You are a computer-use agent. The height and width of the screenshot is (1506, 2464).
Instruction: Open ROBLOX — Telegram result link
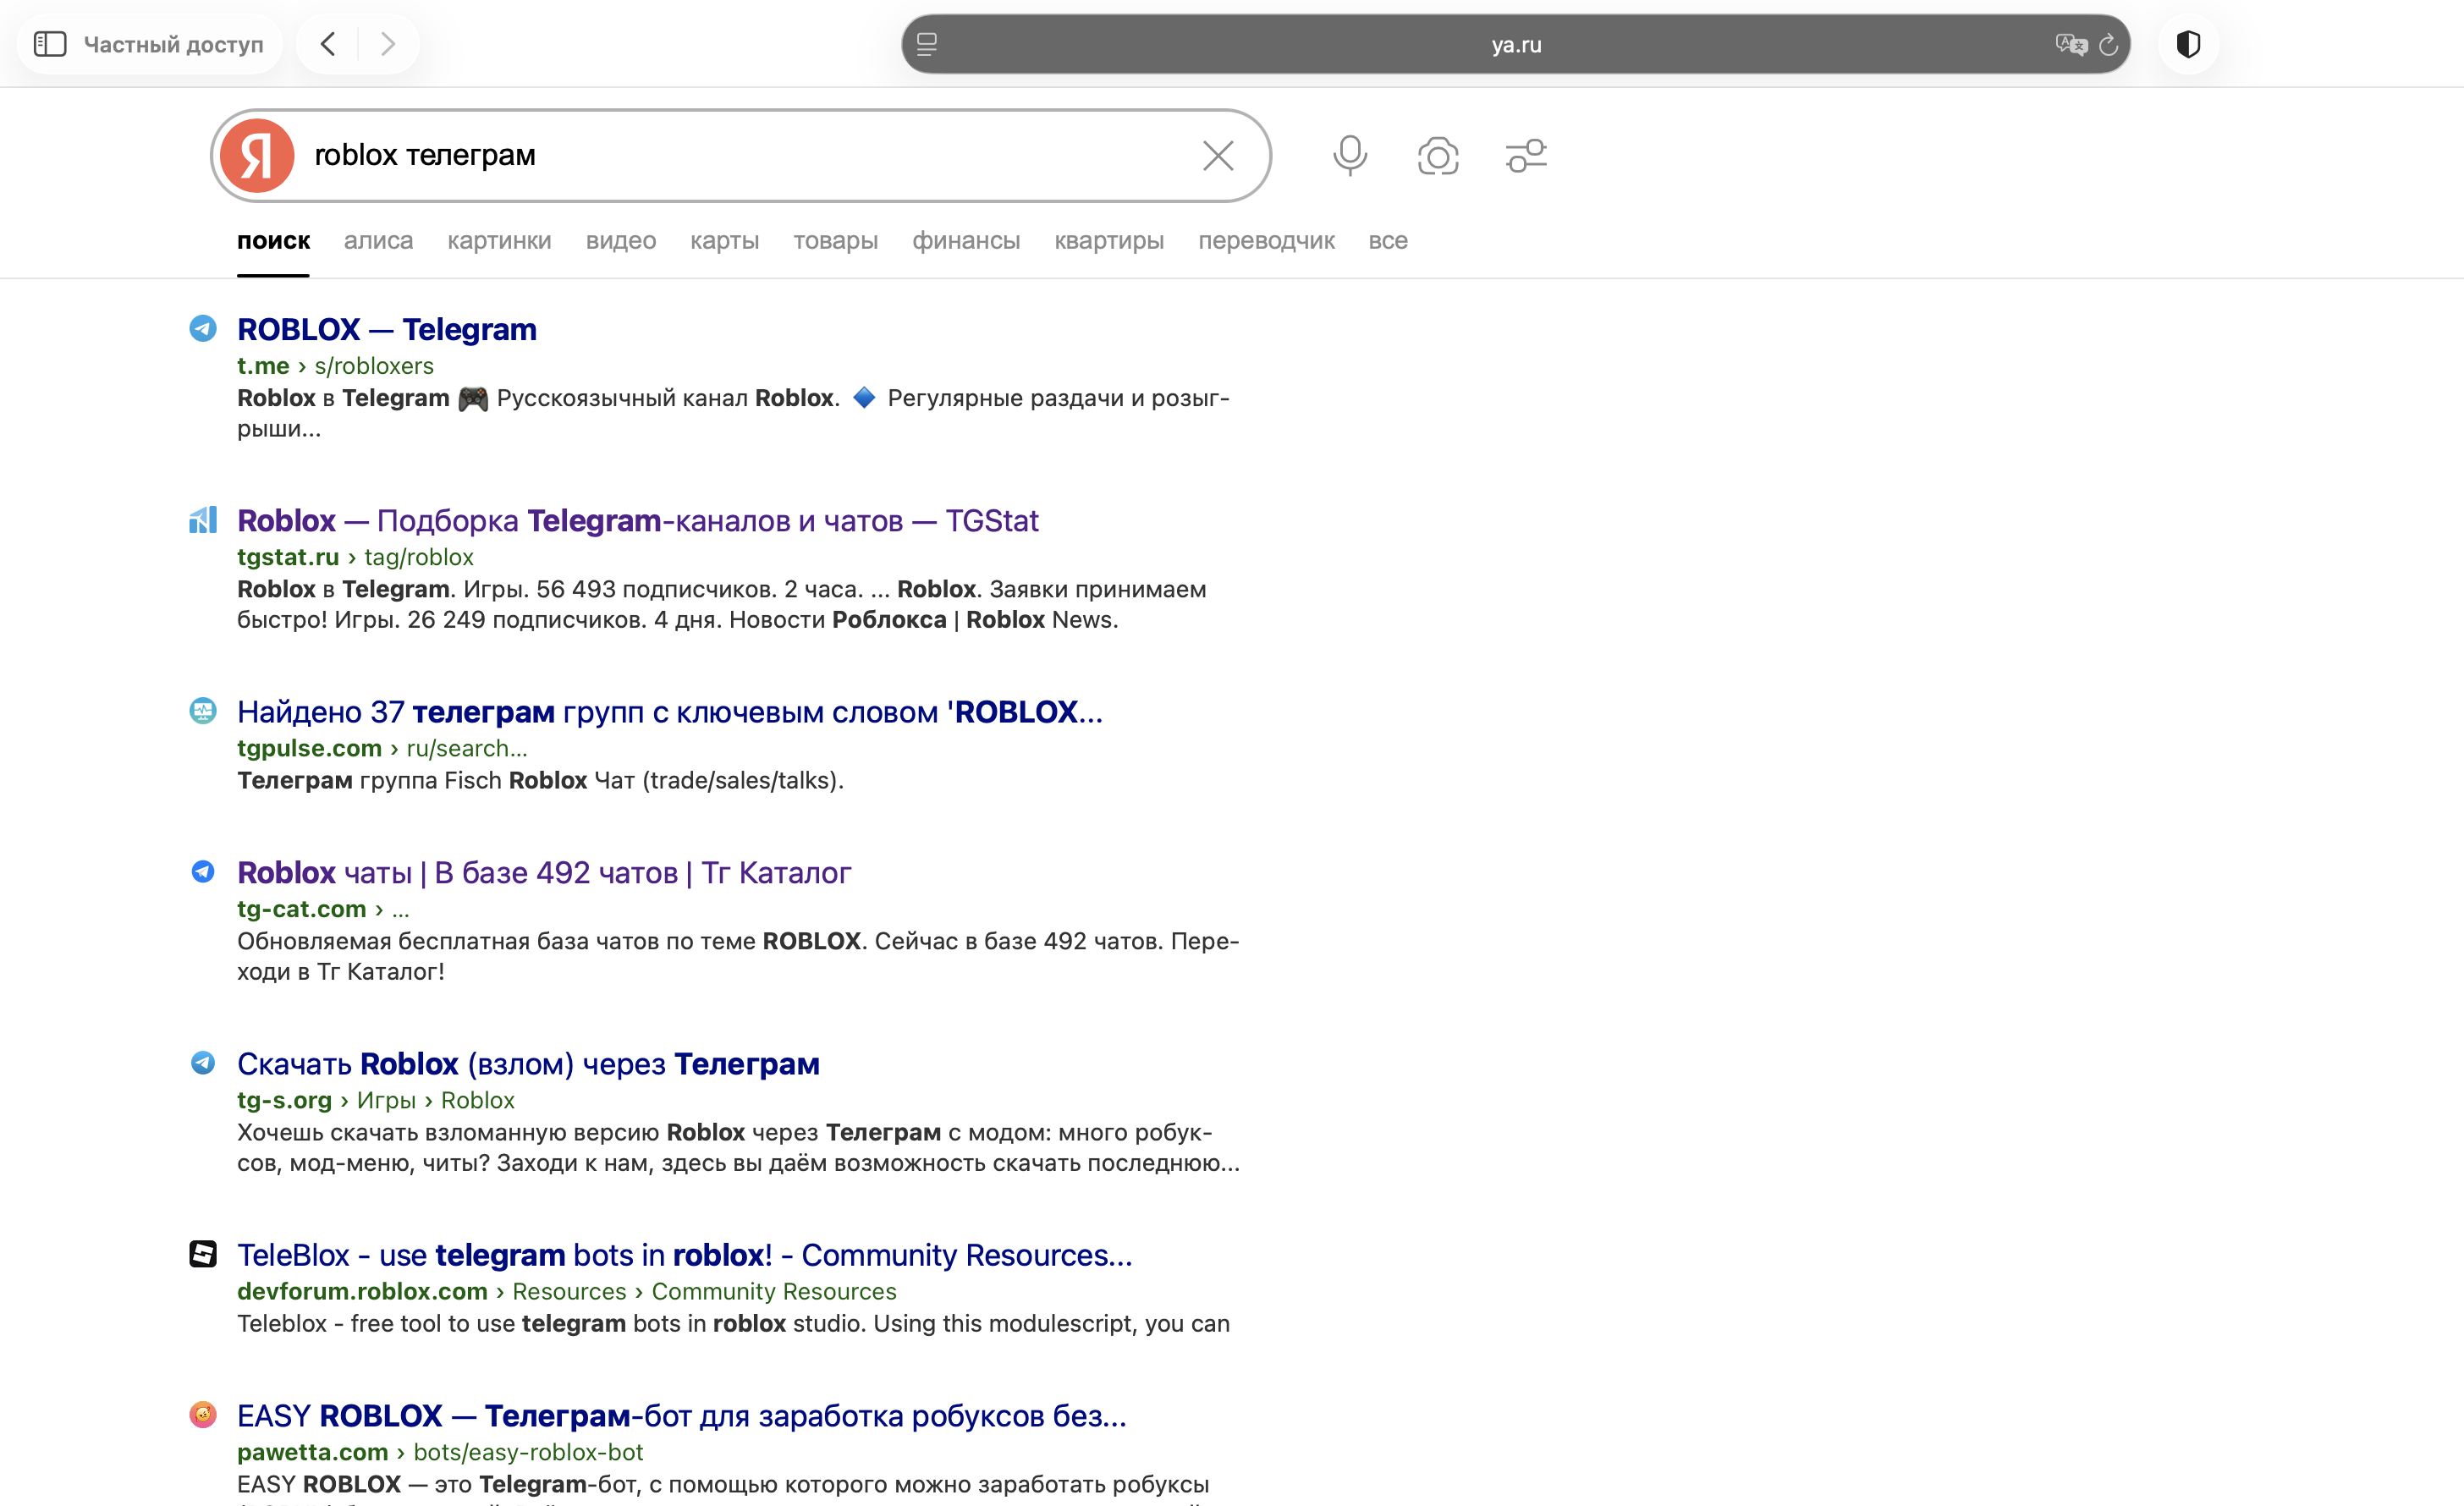pos(386,329)
